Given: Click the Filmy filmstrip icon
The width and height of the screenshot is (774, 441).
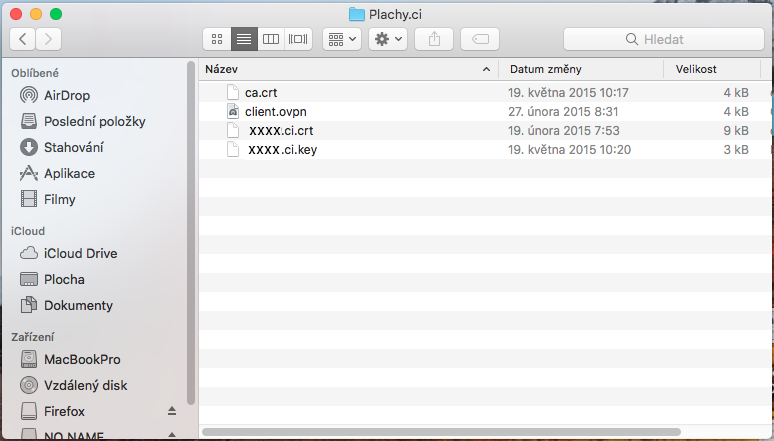Looking at the screenshot, I should coord(29,199).
